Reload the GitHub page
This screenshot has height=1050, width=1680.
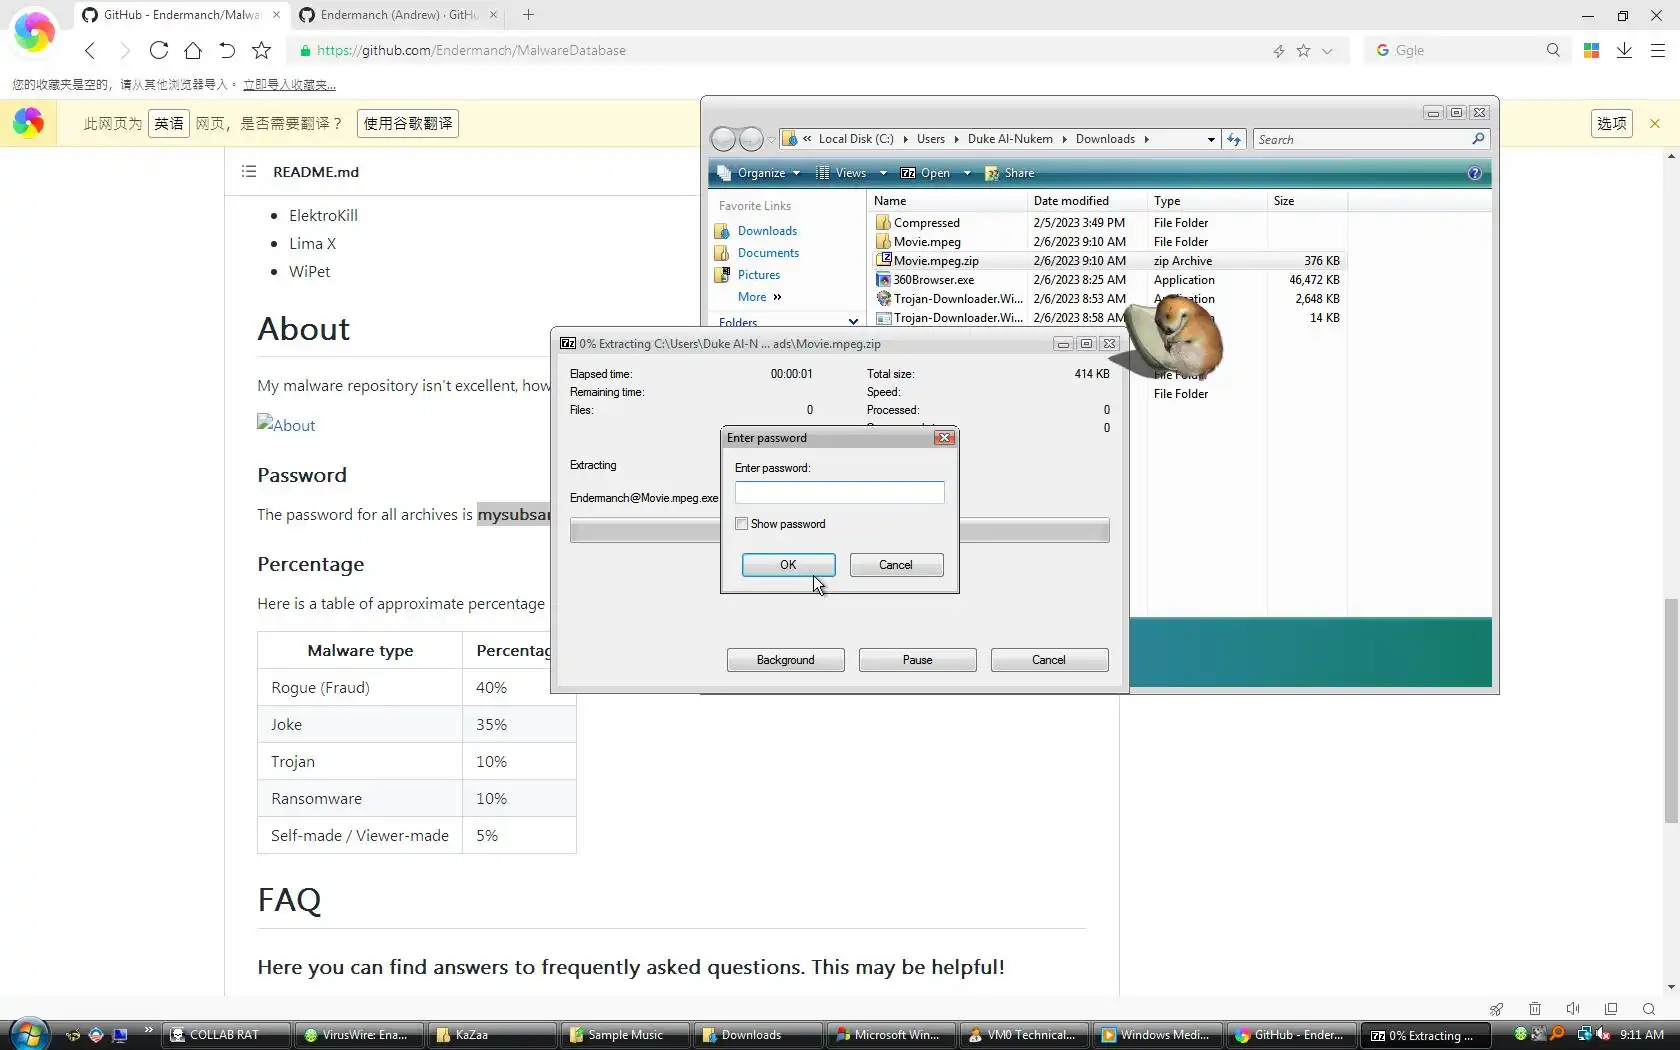pyautogui.click(x=158, y=50)
